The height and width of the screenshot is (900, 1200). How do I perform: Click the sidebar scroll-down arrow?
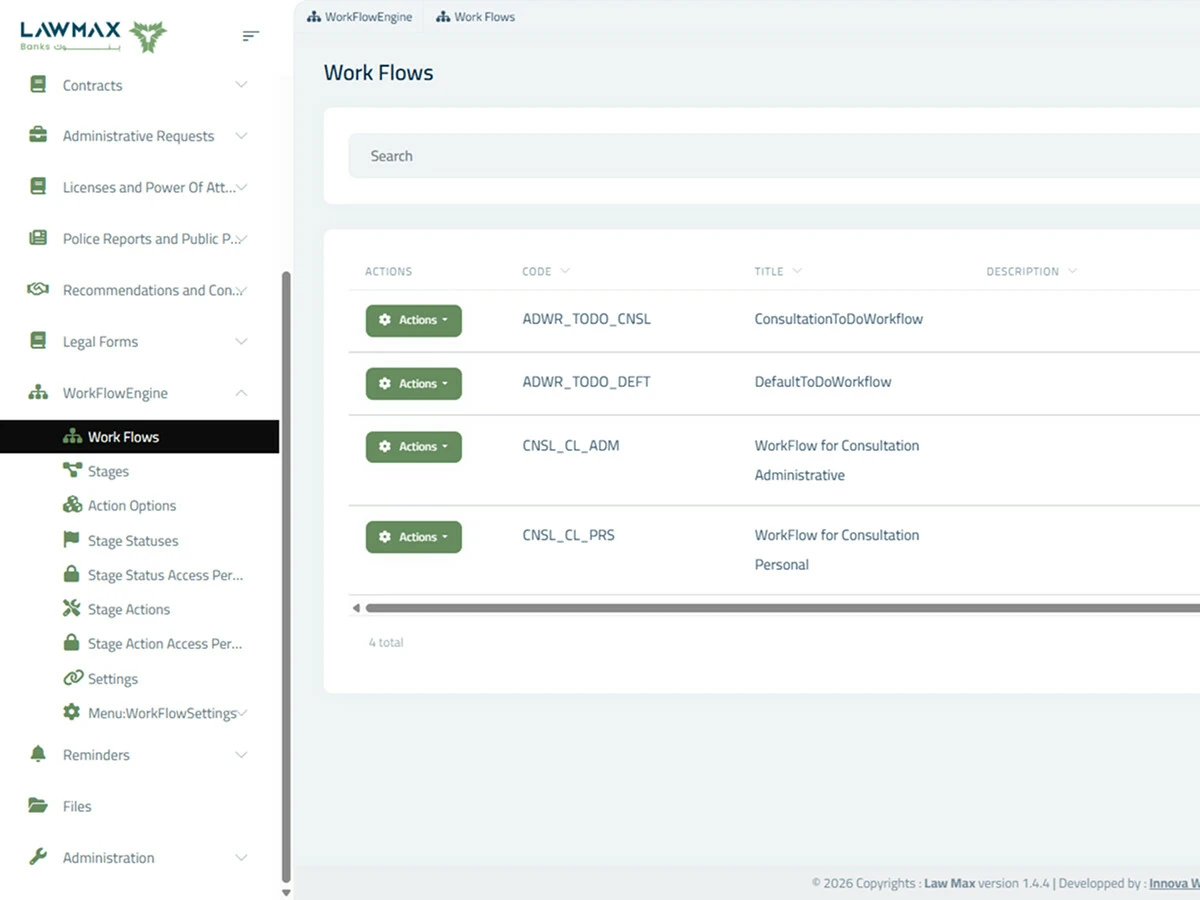click(x=286, y=892)
